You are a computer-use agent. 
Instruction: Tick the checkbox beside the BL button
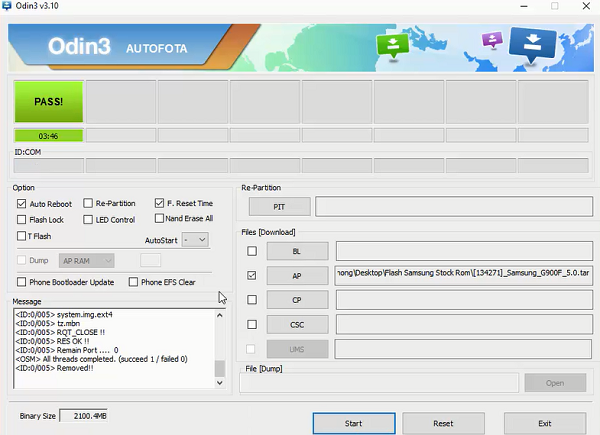point(252,251)
